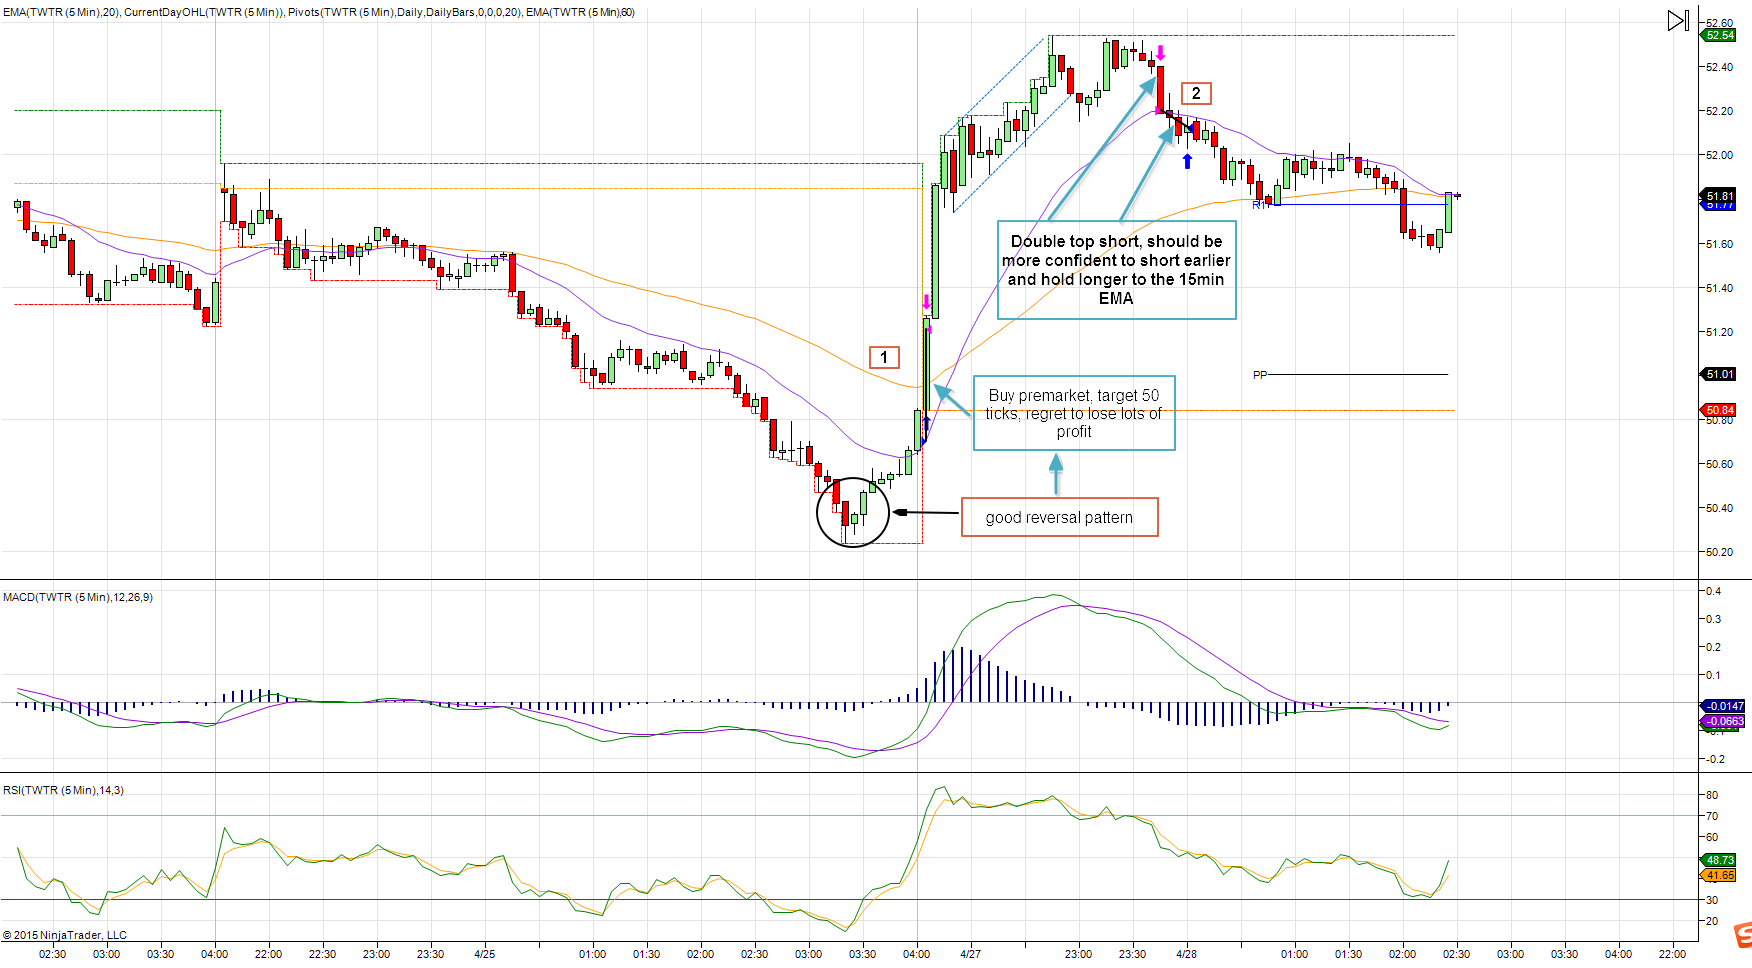This screenshot has height=968, width=1752.
Task: Click the 50.20 price axis label
Action: click(x=1720, y=552)
